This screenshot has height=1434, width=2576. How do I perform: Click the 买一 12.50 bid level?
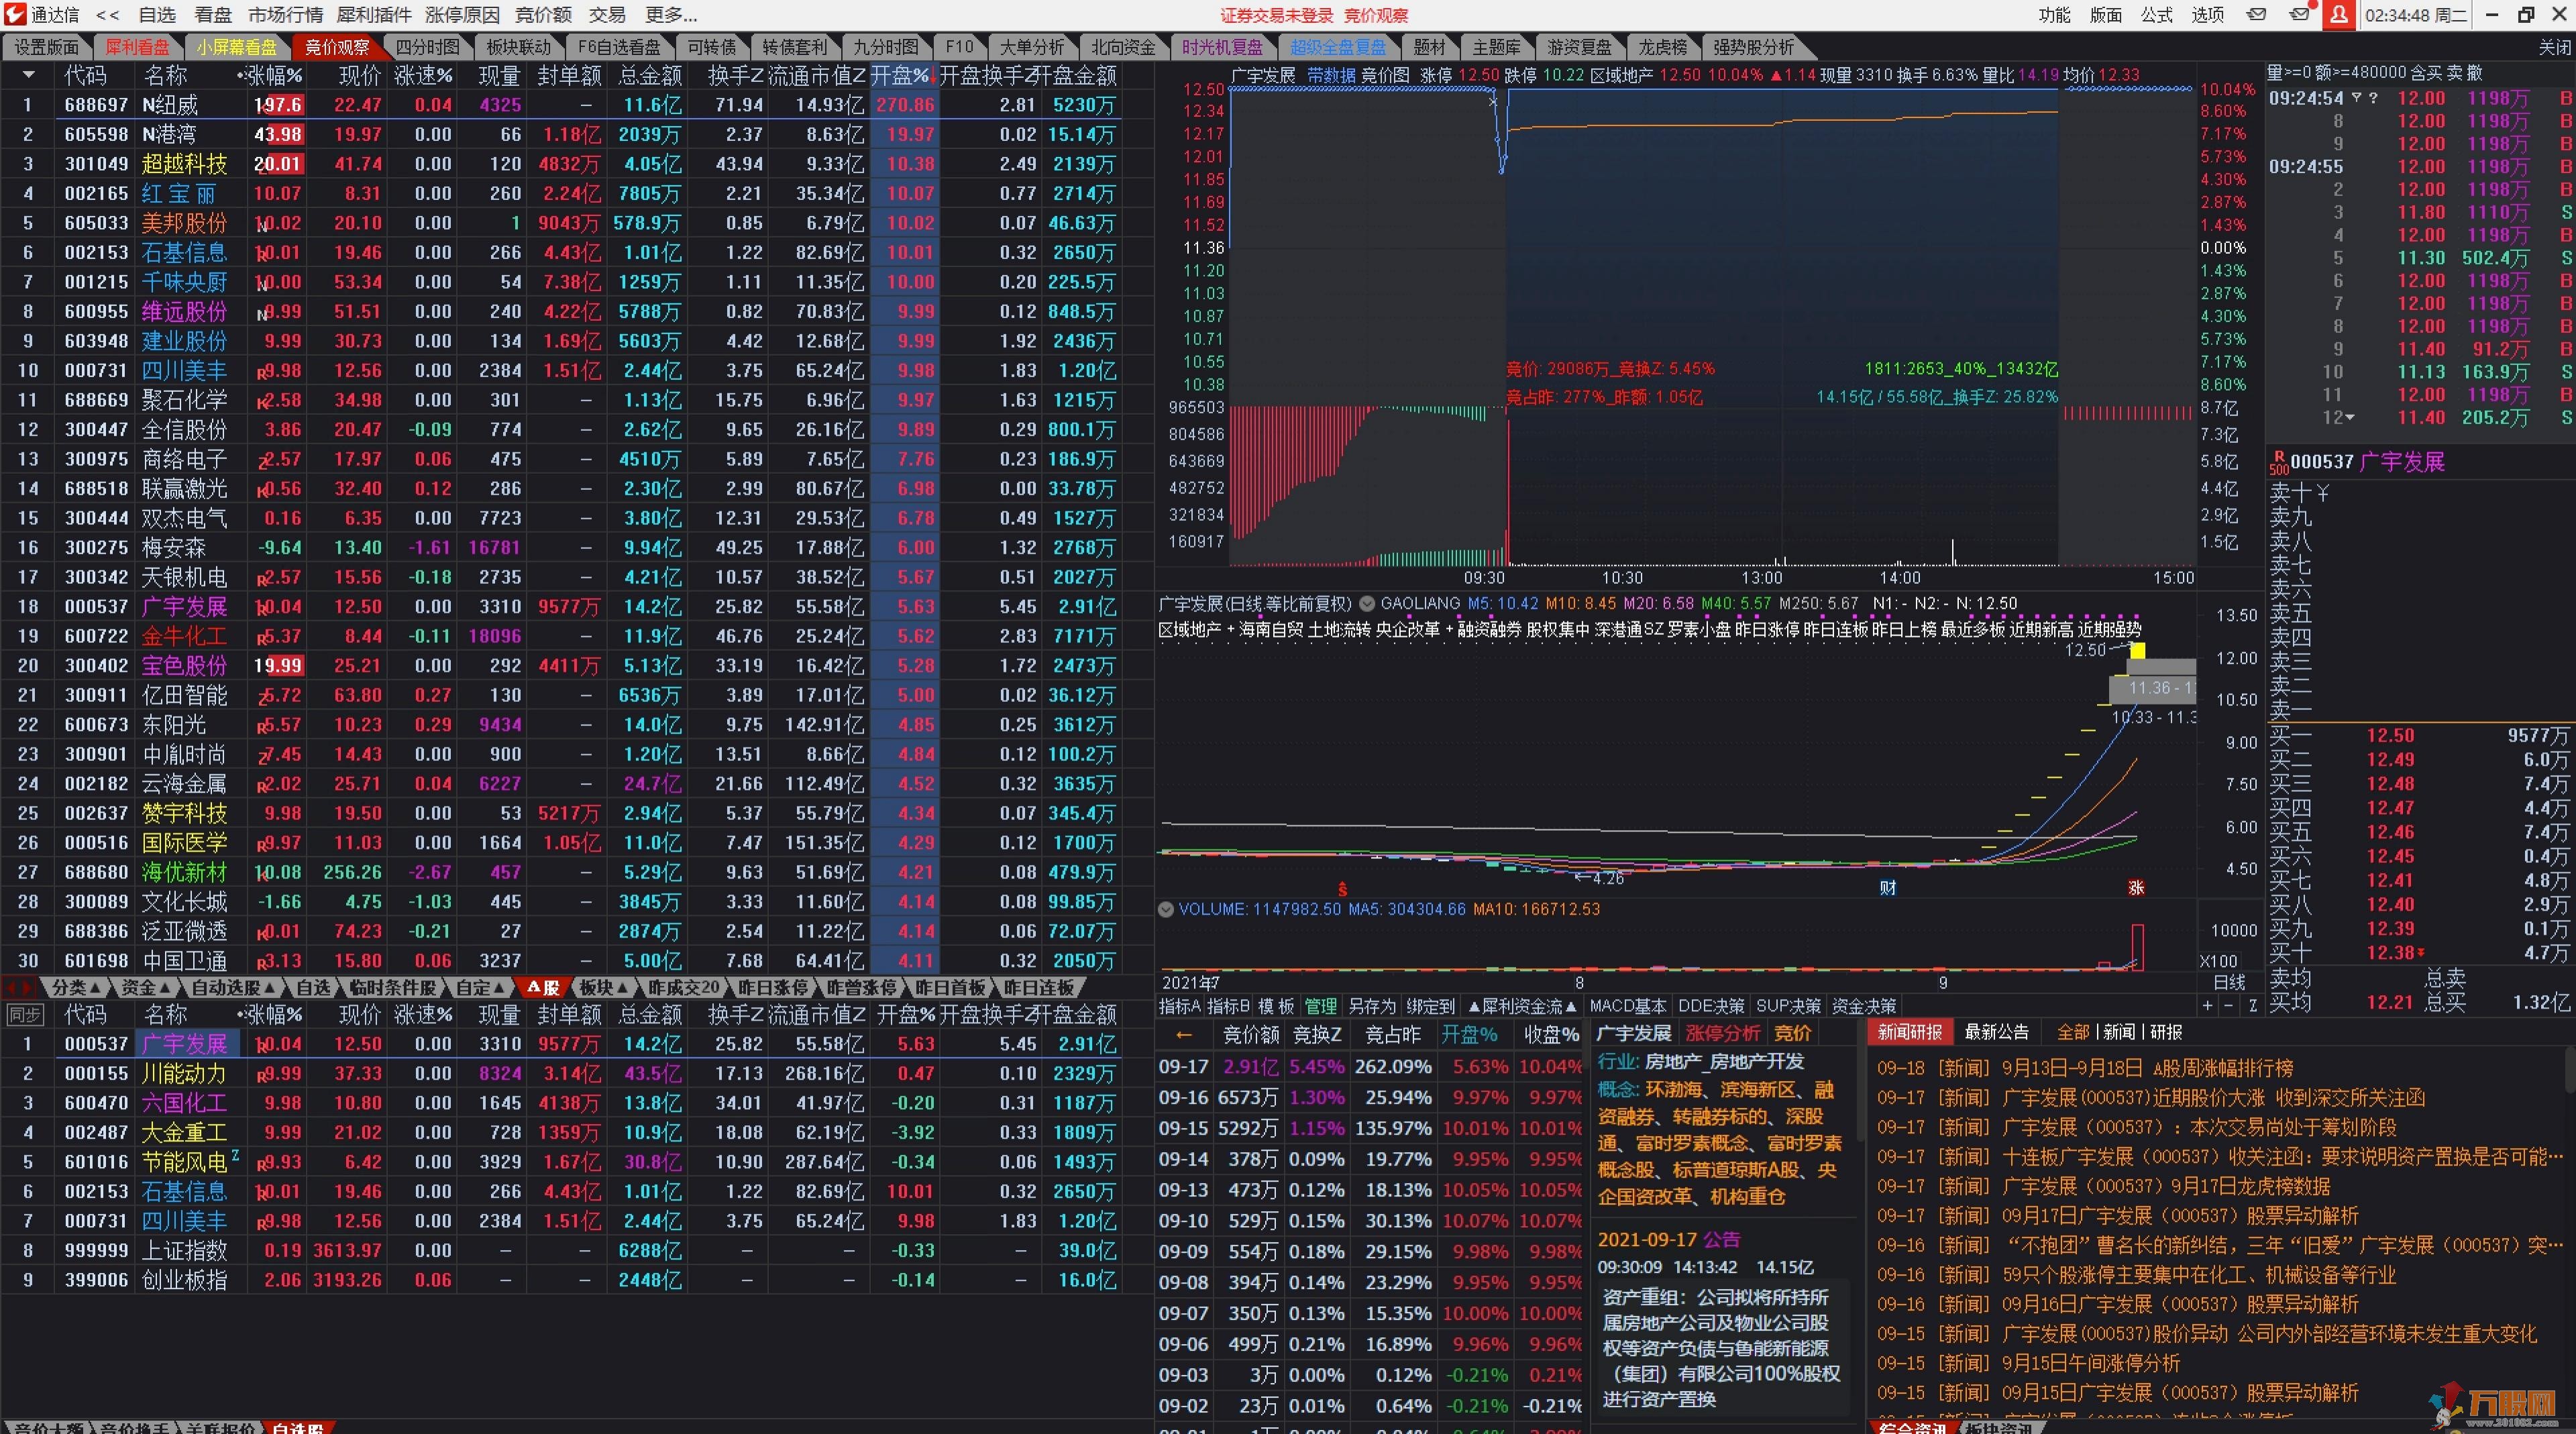2420,735
